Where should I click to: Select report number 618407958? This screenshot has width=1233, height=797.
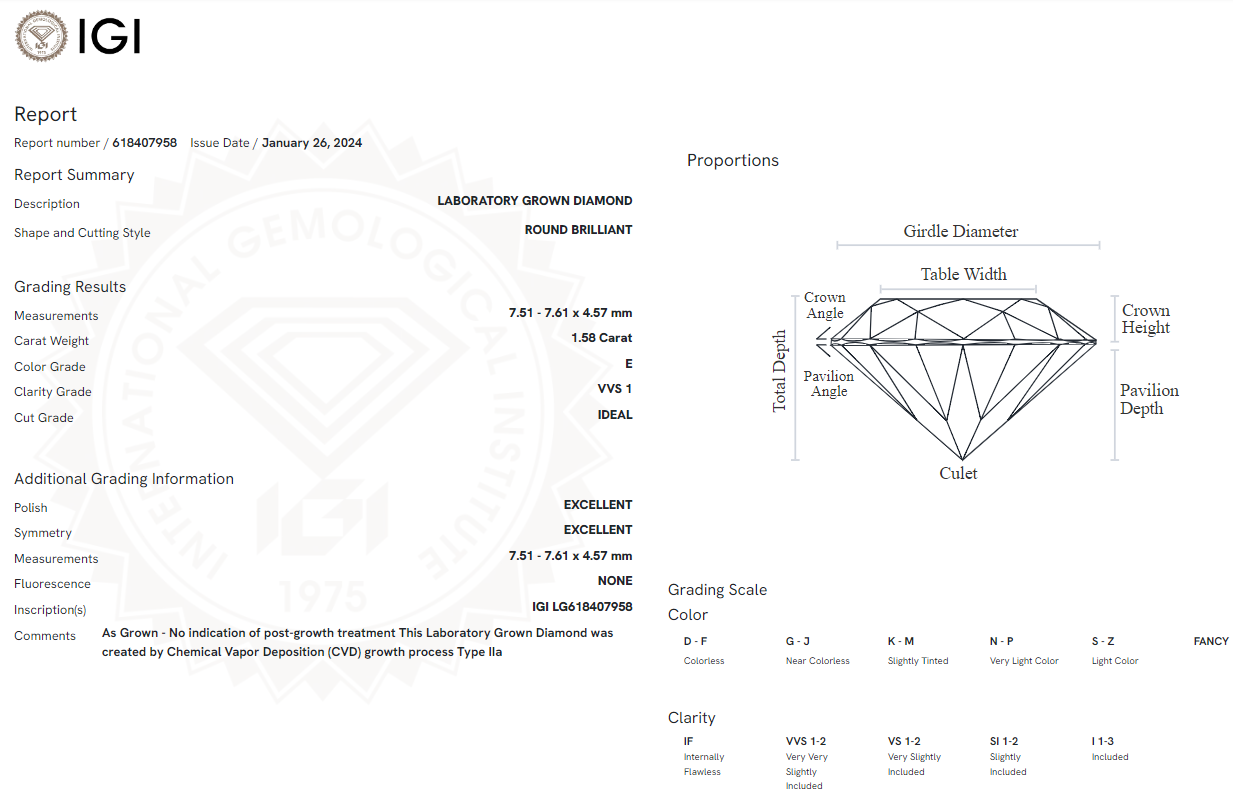(144, 143)
